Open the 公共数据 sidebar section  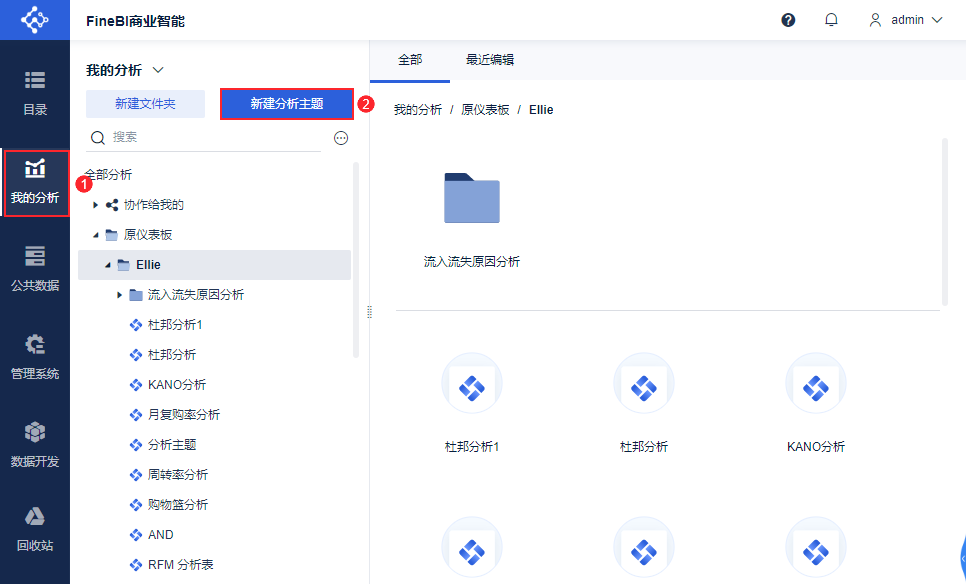pos(34,269)
